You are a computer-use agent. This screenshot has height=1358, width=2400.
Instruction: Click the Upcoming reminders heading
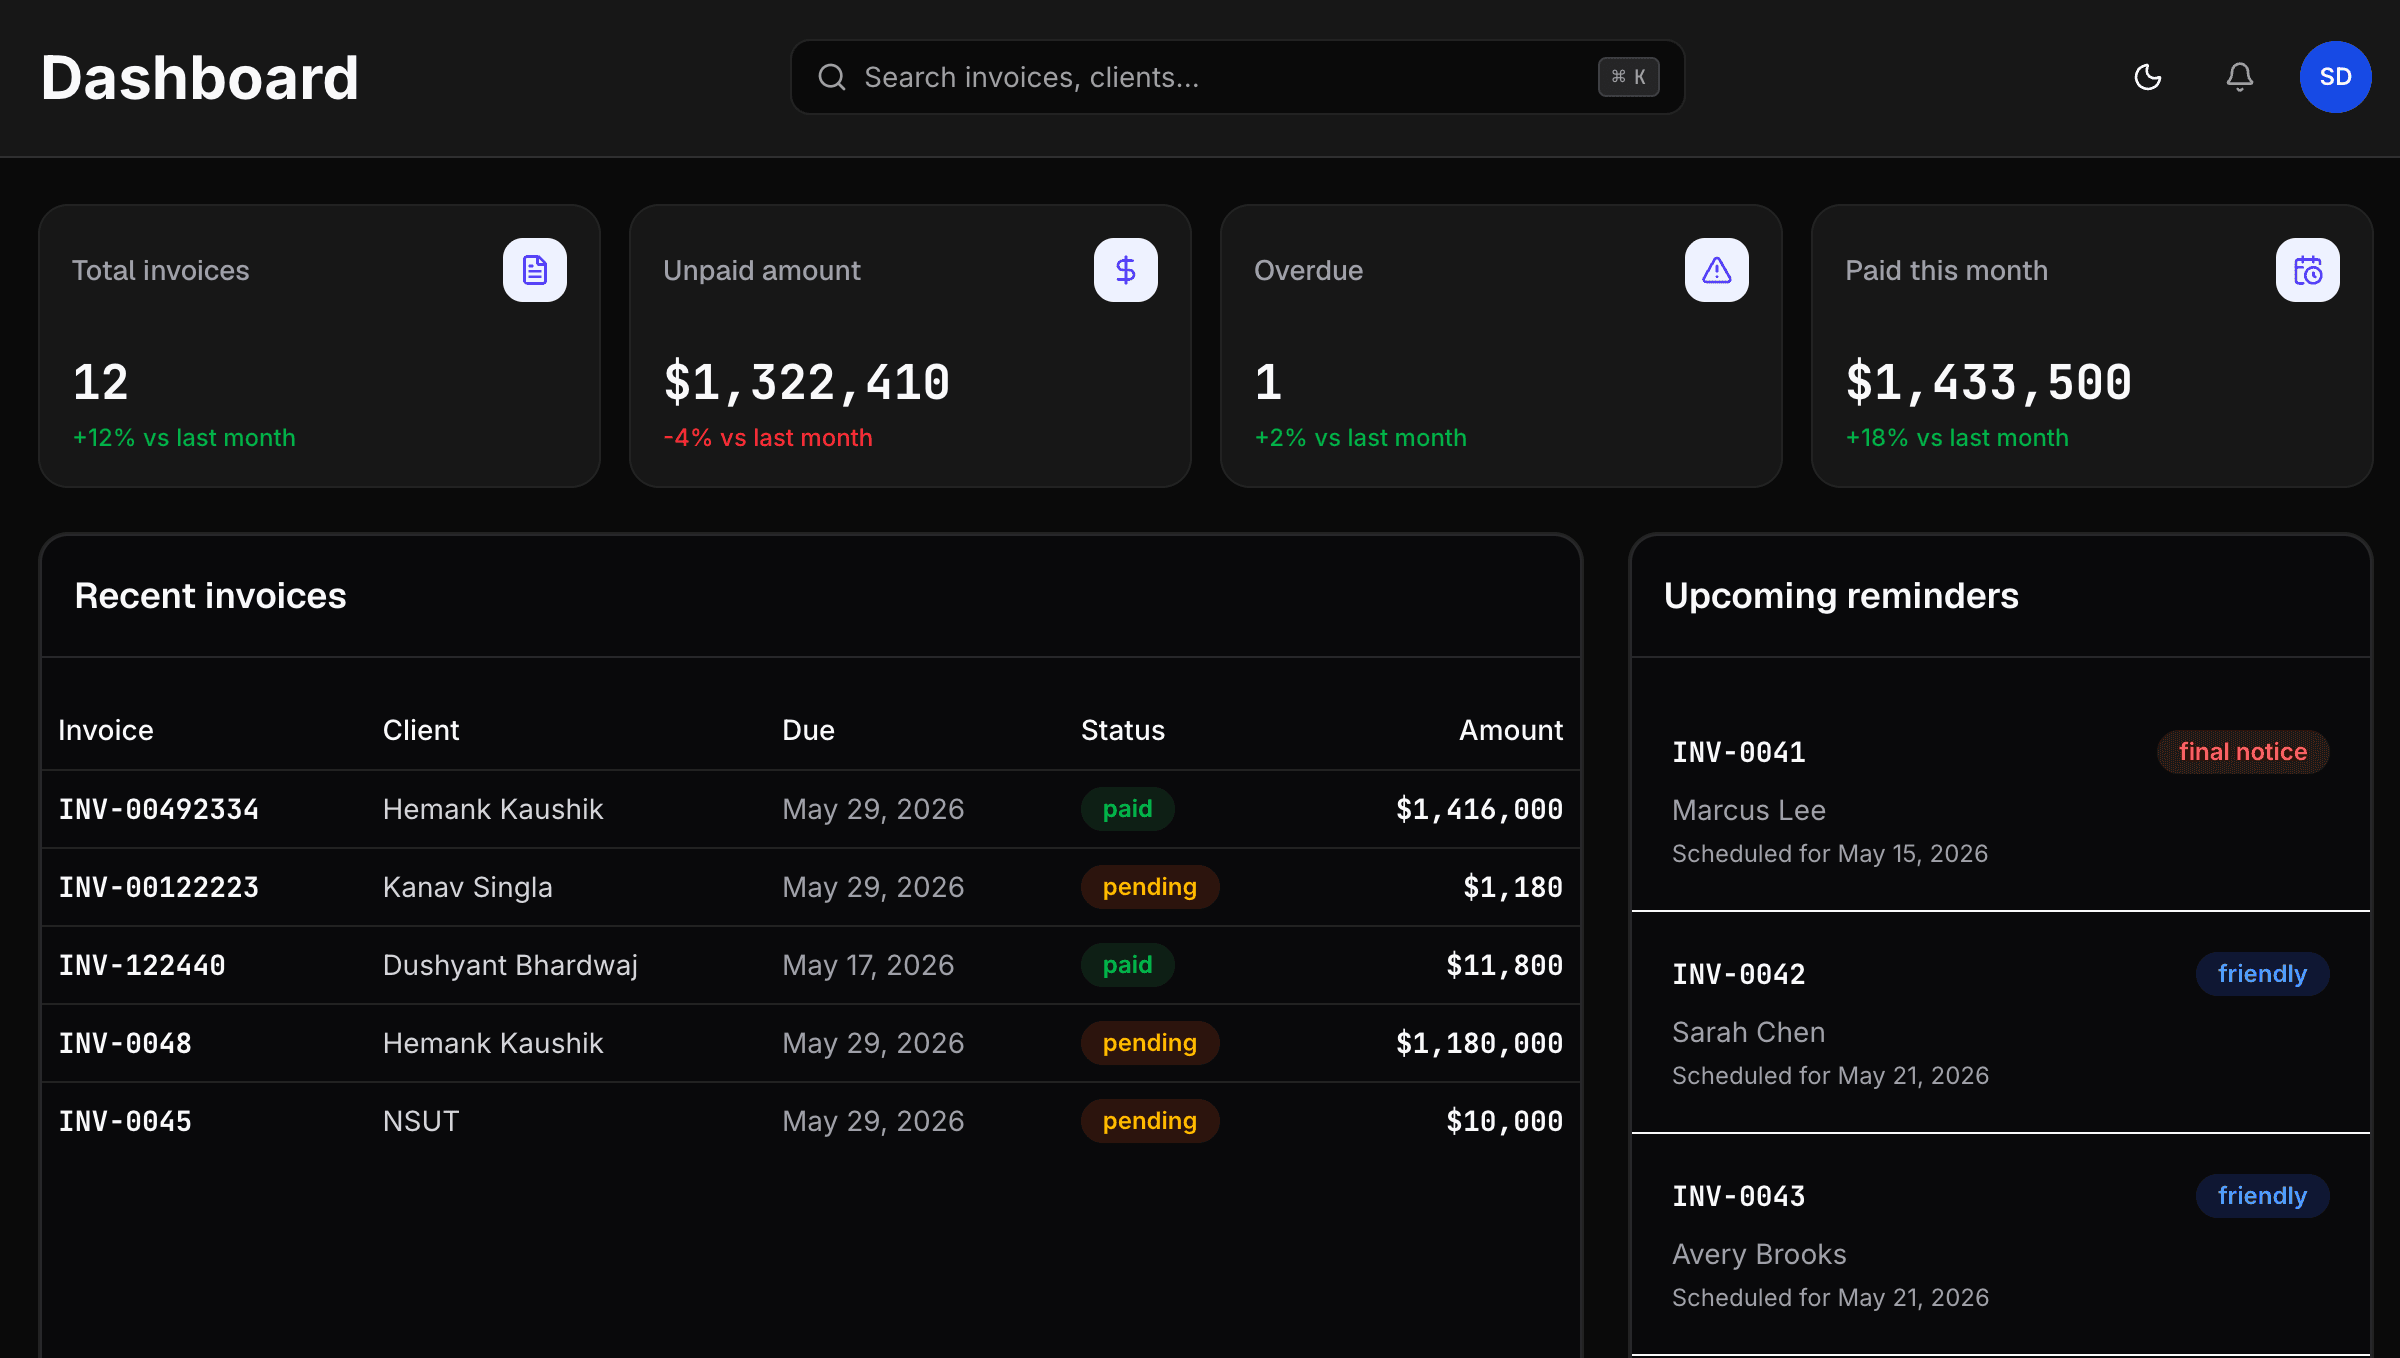point(1841,596)
